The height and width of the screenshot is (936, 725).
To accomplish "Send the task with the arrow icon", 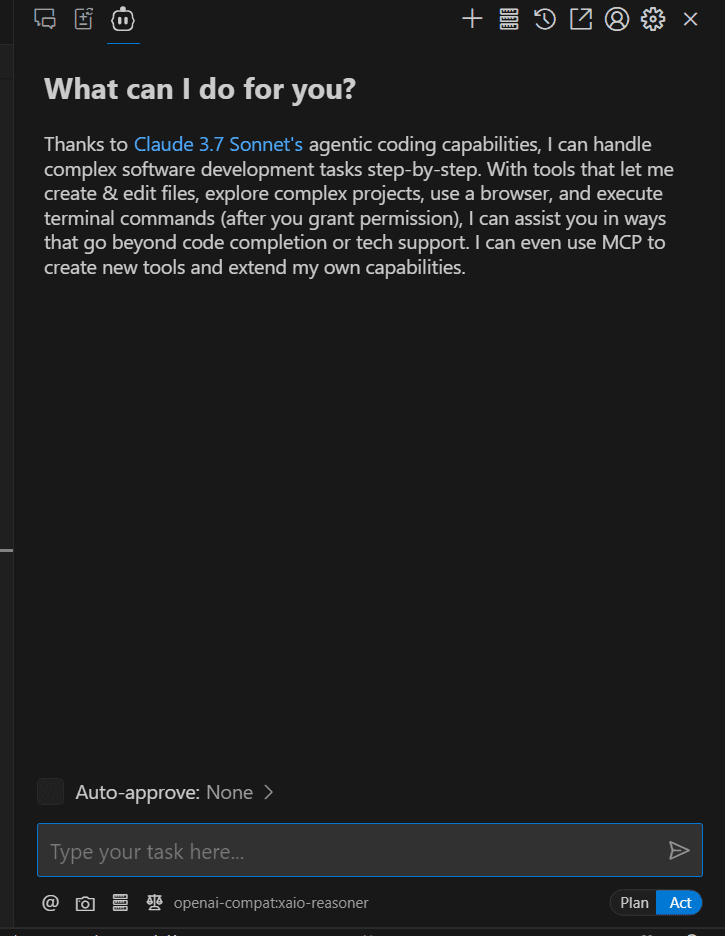I will point(679,851).
